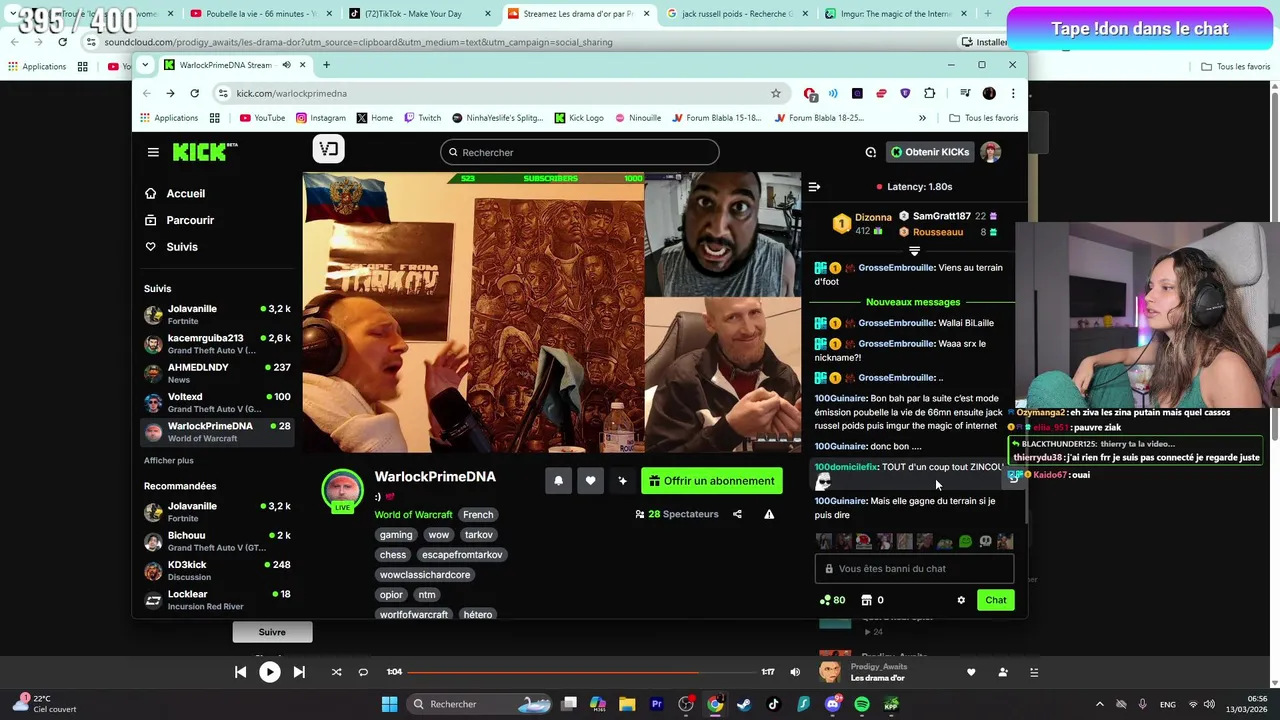This screenshot has width=1280, height=720.
Task: Toggle the heart follow button for WarlockPrimeDNA
Action: 590,481
